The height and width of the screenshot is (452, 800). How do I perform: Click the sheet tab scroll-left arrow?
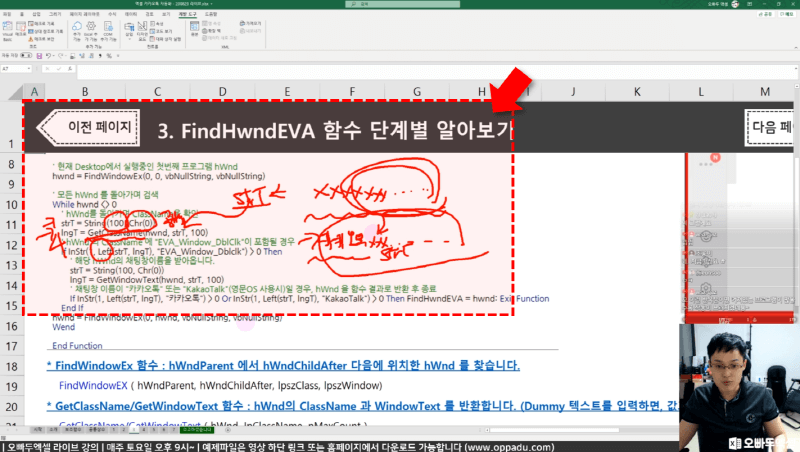coord(8,430)
